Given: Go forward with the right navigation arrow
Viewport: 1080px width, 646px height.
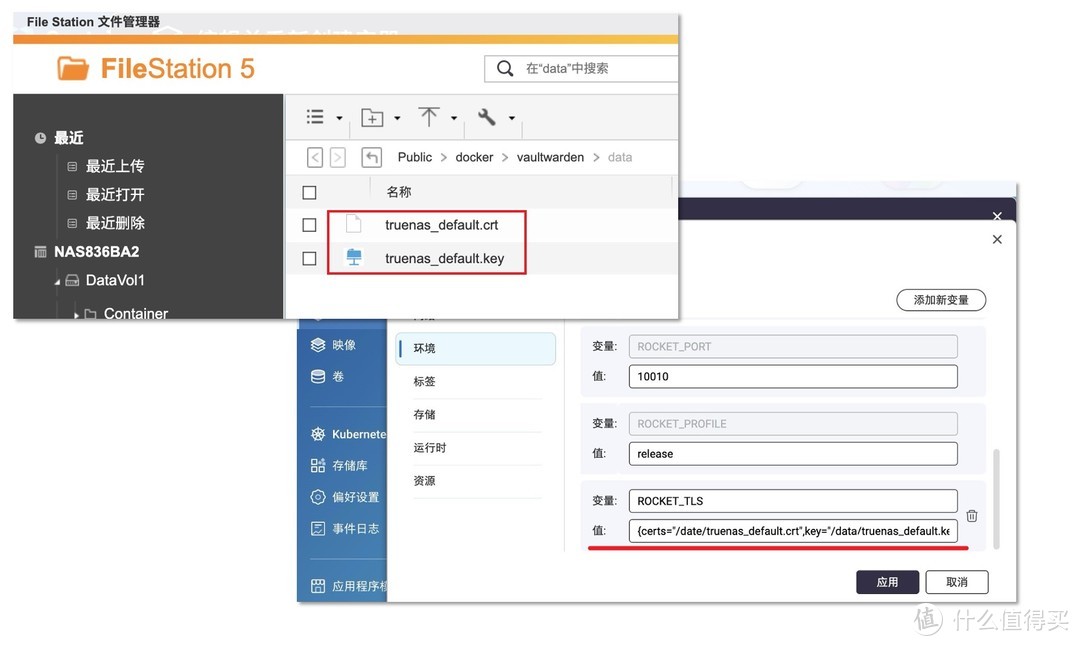Looking at the screenshot, I should point(338,158).
